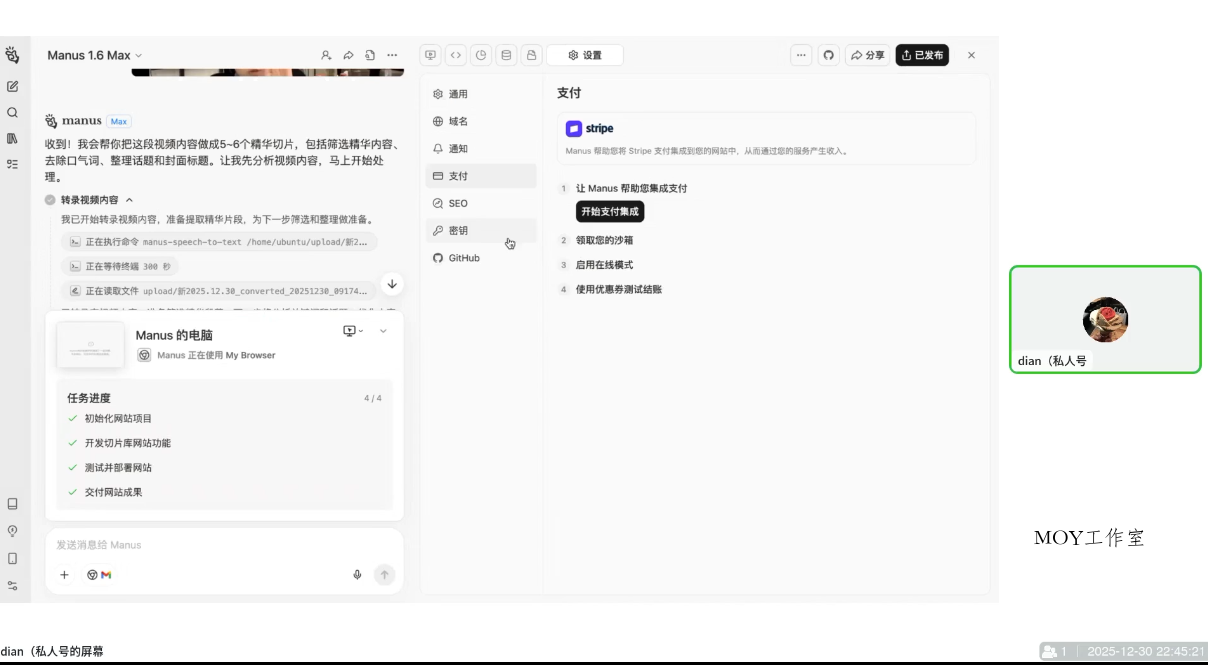Click the database icon in the toolbar

(x=506, y=55)
